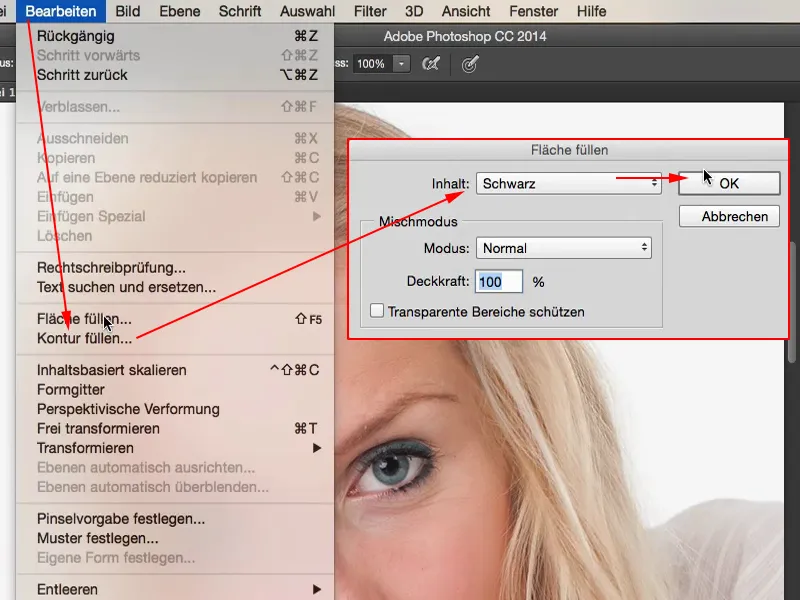Choose Kontur füllen... menu entry

tap(176, 339)
